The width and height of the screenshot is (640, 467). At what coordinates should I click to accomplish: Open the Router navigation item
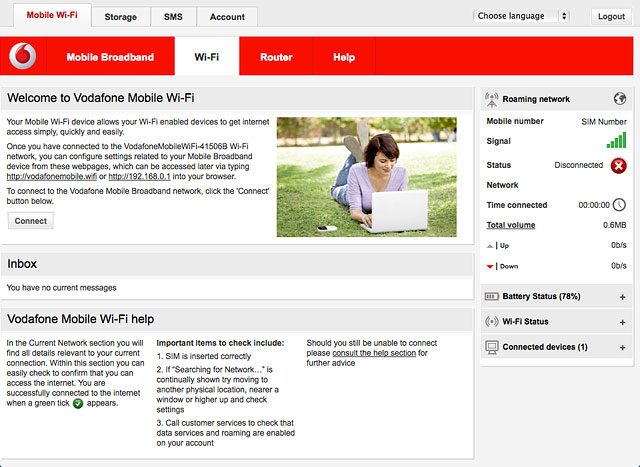(x=276, y=57)
